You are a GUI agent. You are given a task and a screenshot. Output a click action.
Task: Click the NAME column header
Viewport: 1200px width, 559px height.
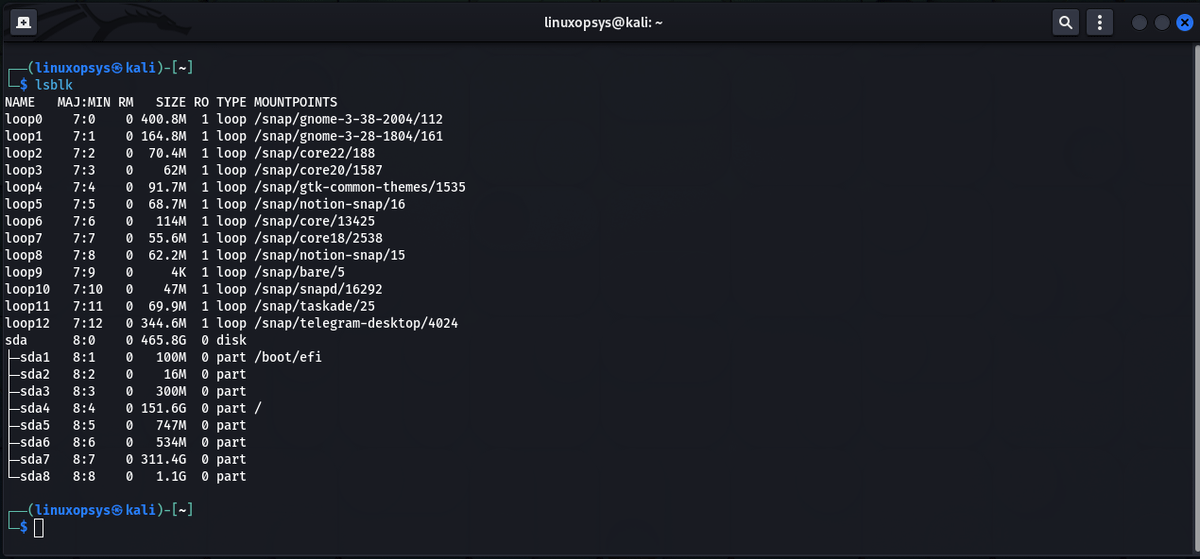coord(20,102)
